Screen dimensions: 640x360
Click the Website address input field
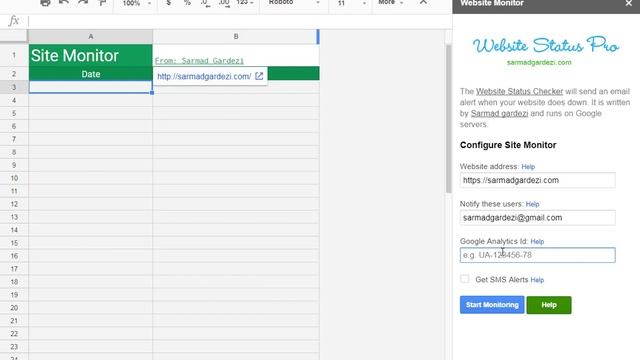pos(538,180)
